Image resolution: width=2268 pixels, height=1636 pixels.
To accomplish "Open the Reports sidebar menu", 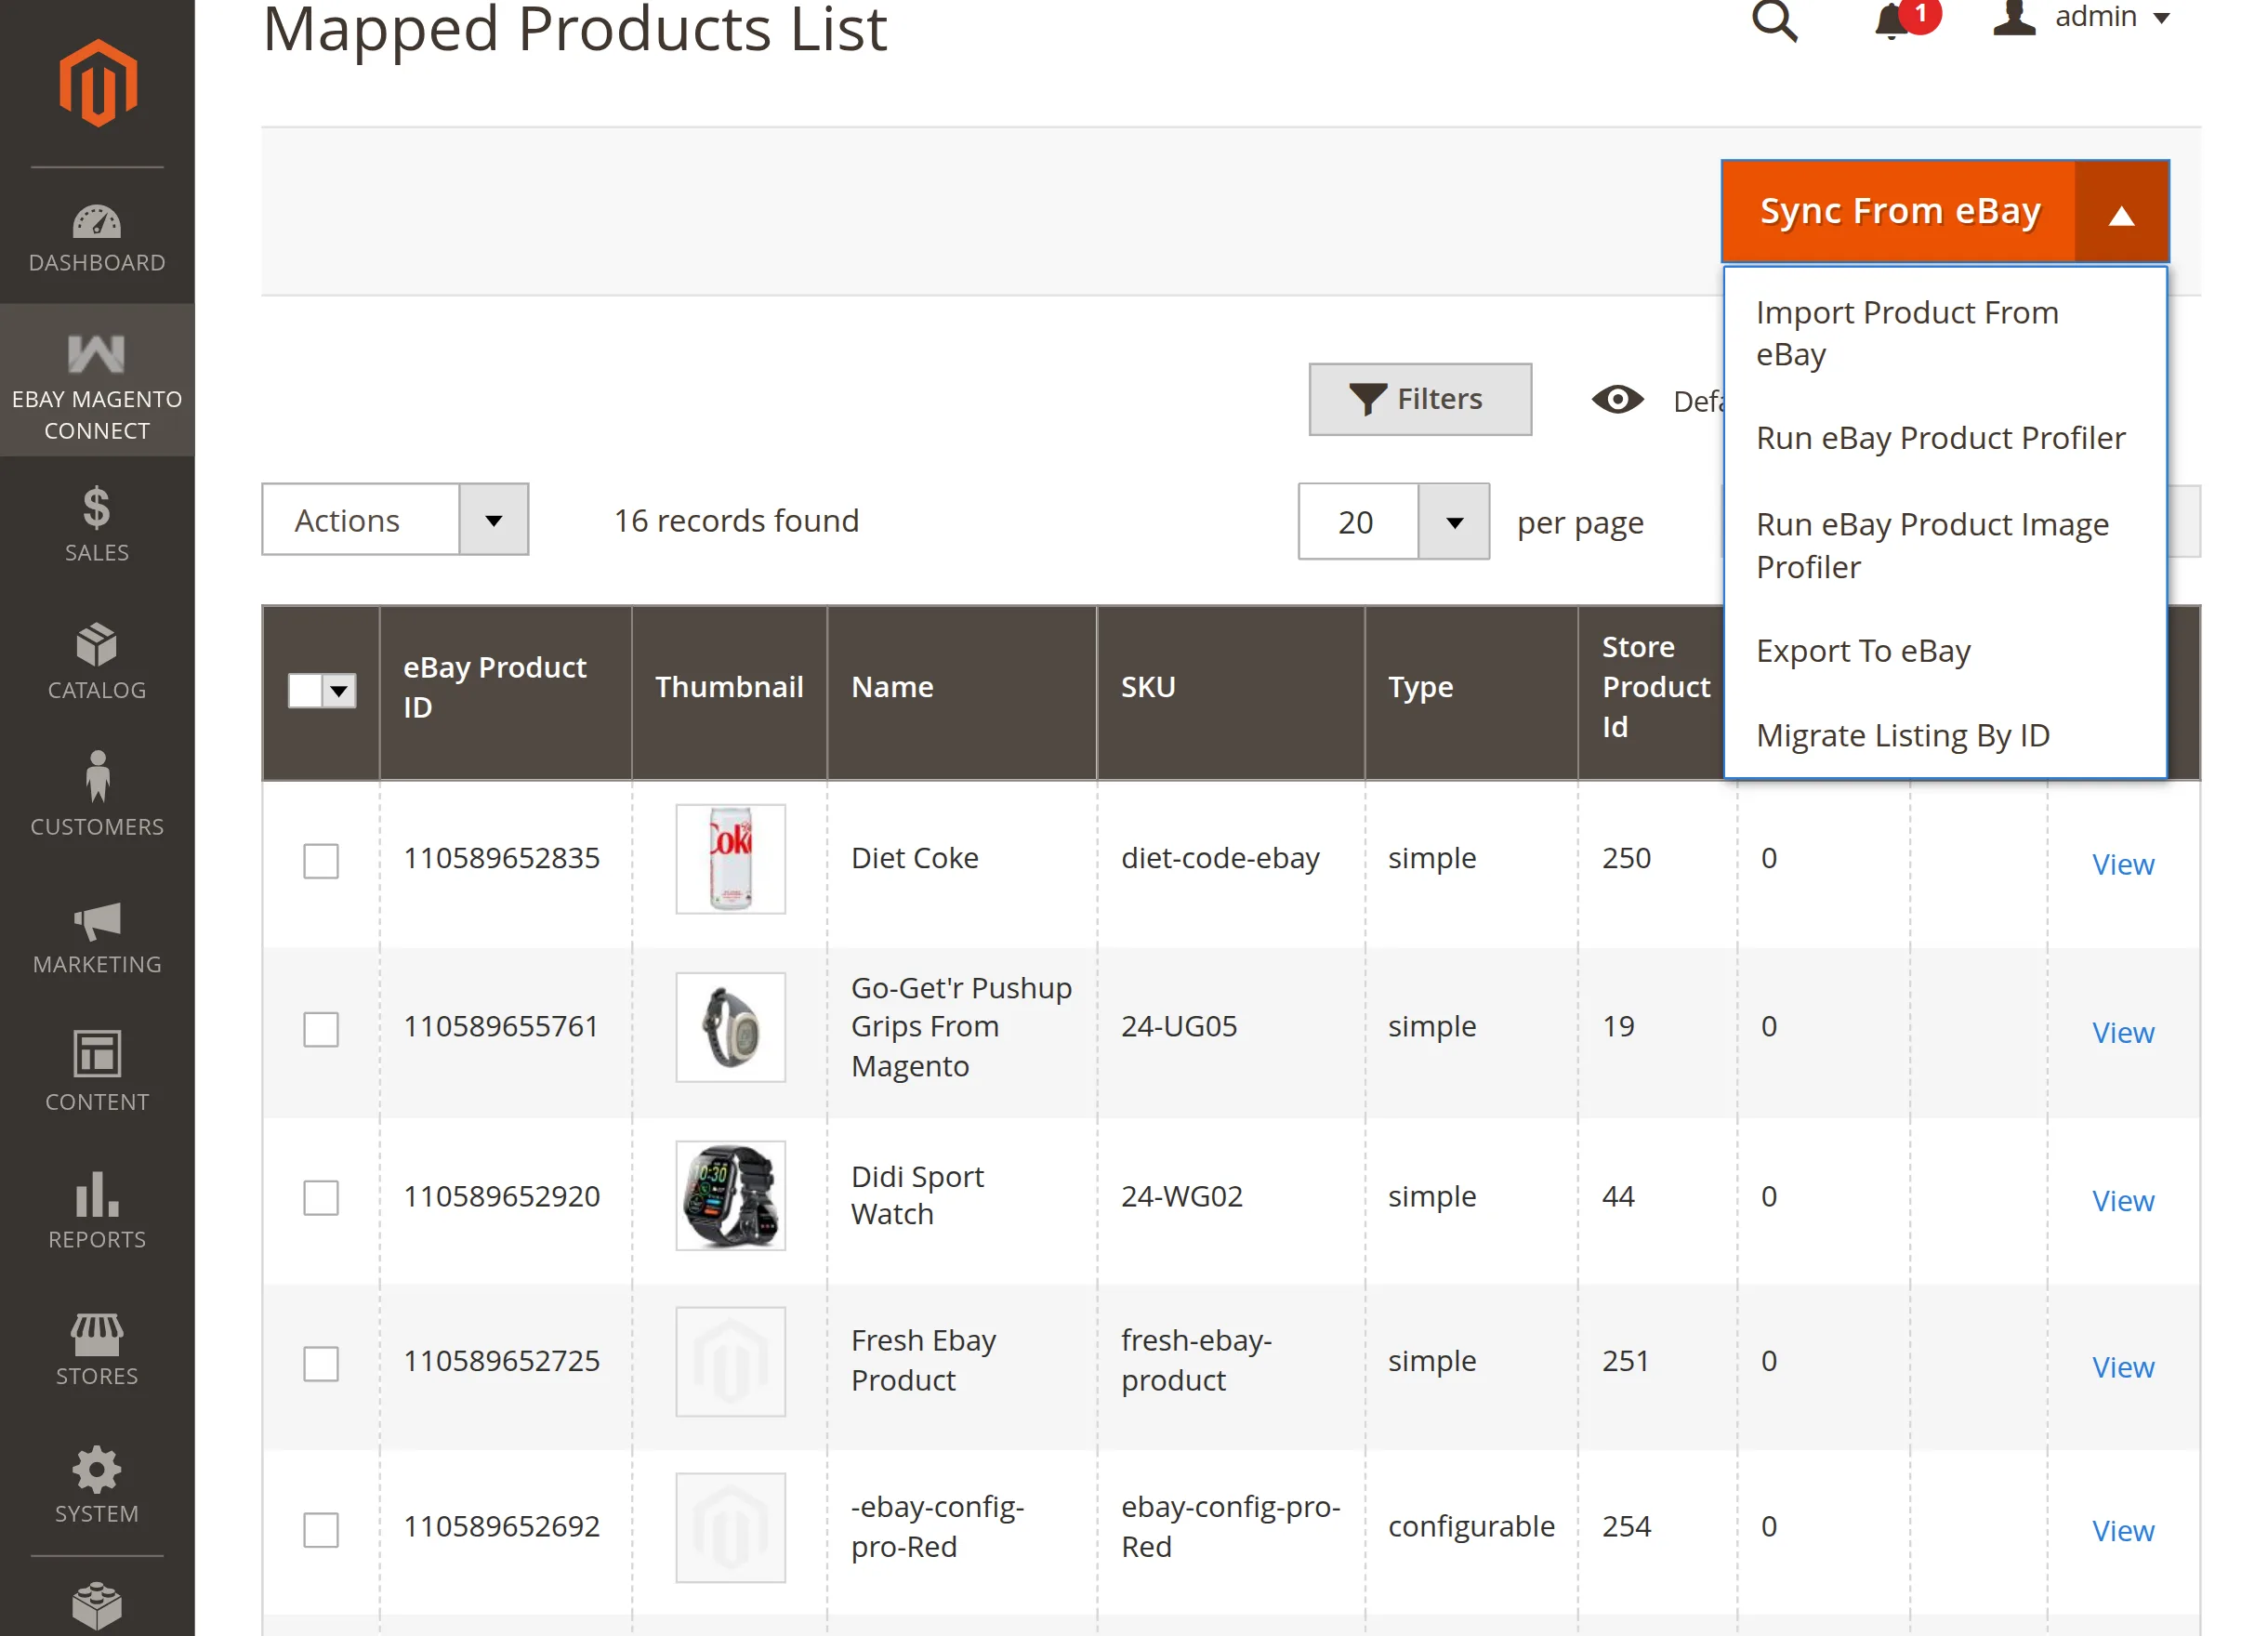I will (97, 1211).
